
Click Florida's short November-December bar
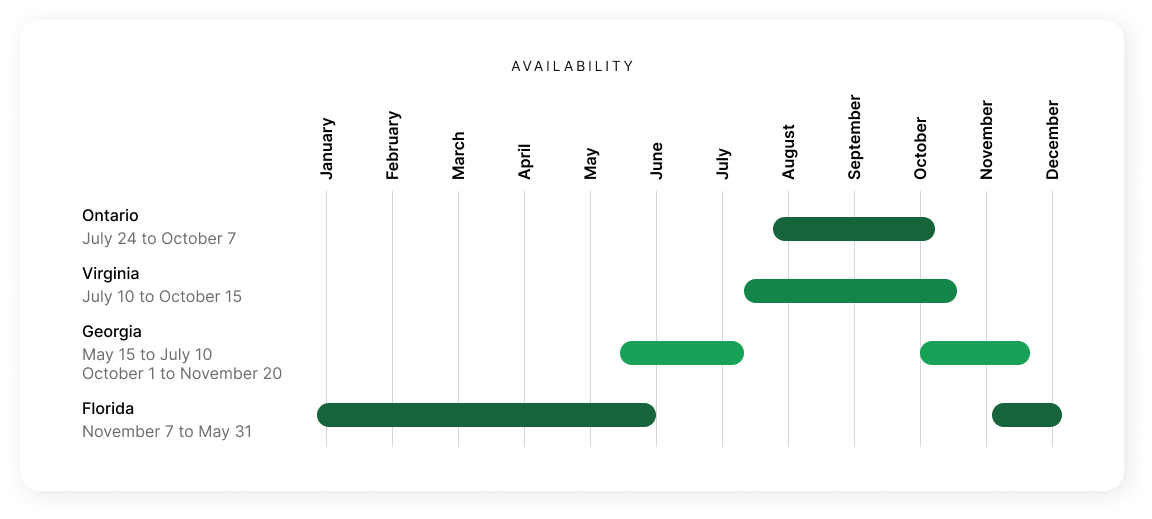(x=1026, y=415)
